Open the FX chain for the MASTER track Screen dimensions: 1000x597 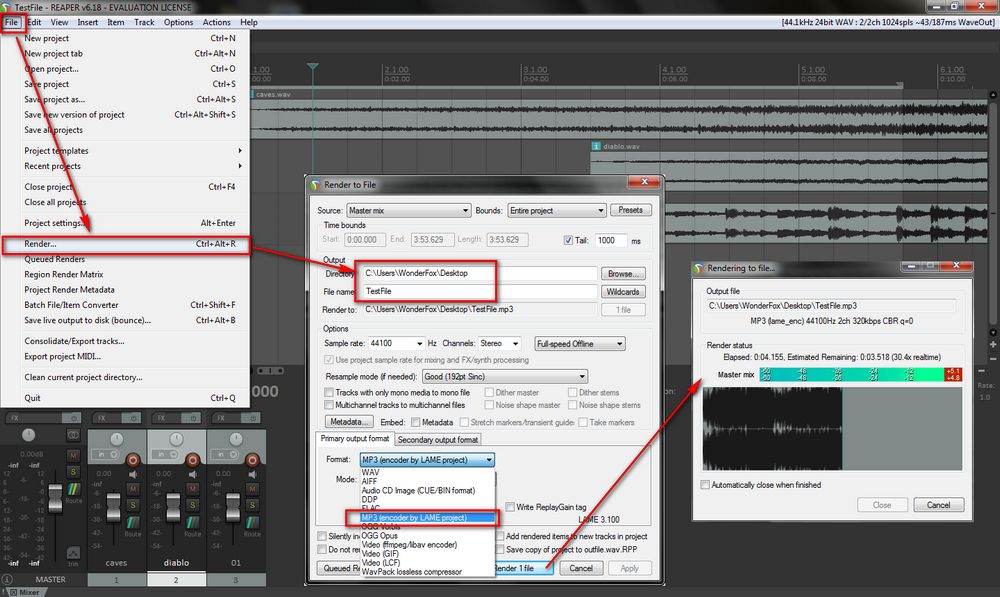tap(34, 418)
